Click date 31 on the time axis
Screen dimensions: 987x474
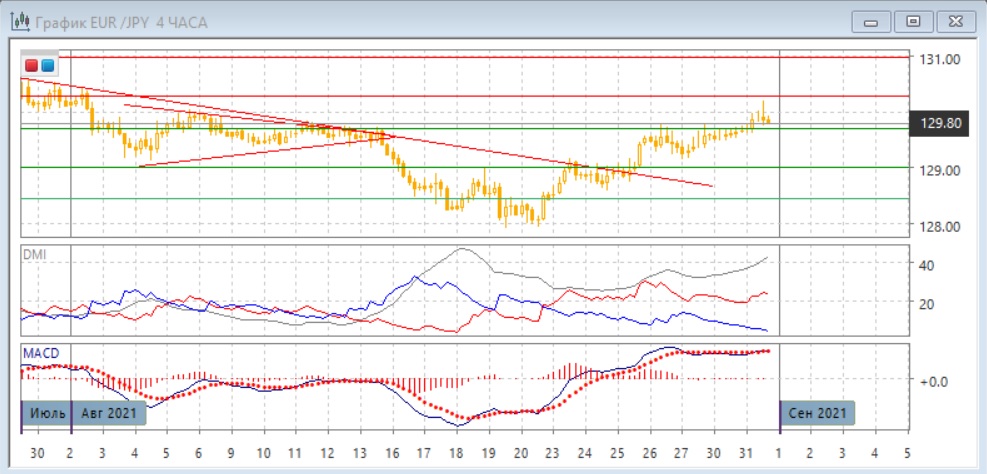point(747,451)
